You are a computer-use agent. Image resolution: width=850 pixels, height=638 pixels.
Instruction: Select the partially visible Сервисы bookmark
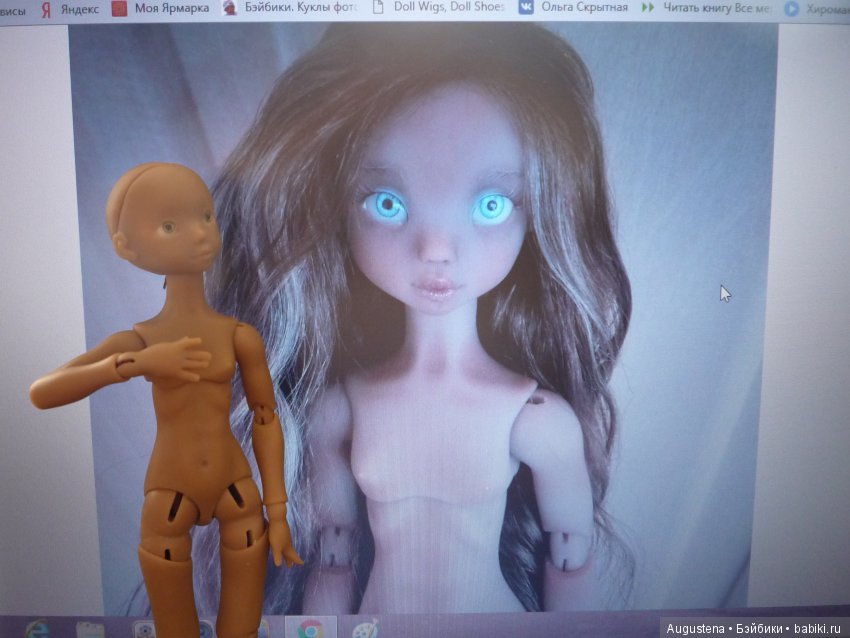point(13,8)
